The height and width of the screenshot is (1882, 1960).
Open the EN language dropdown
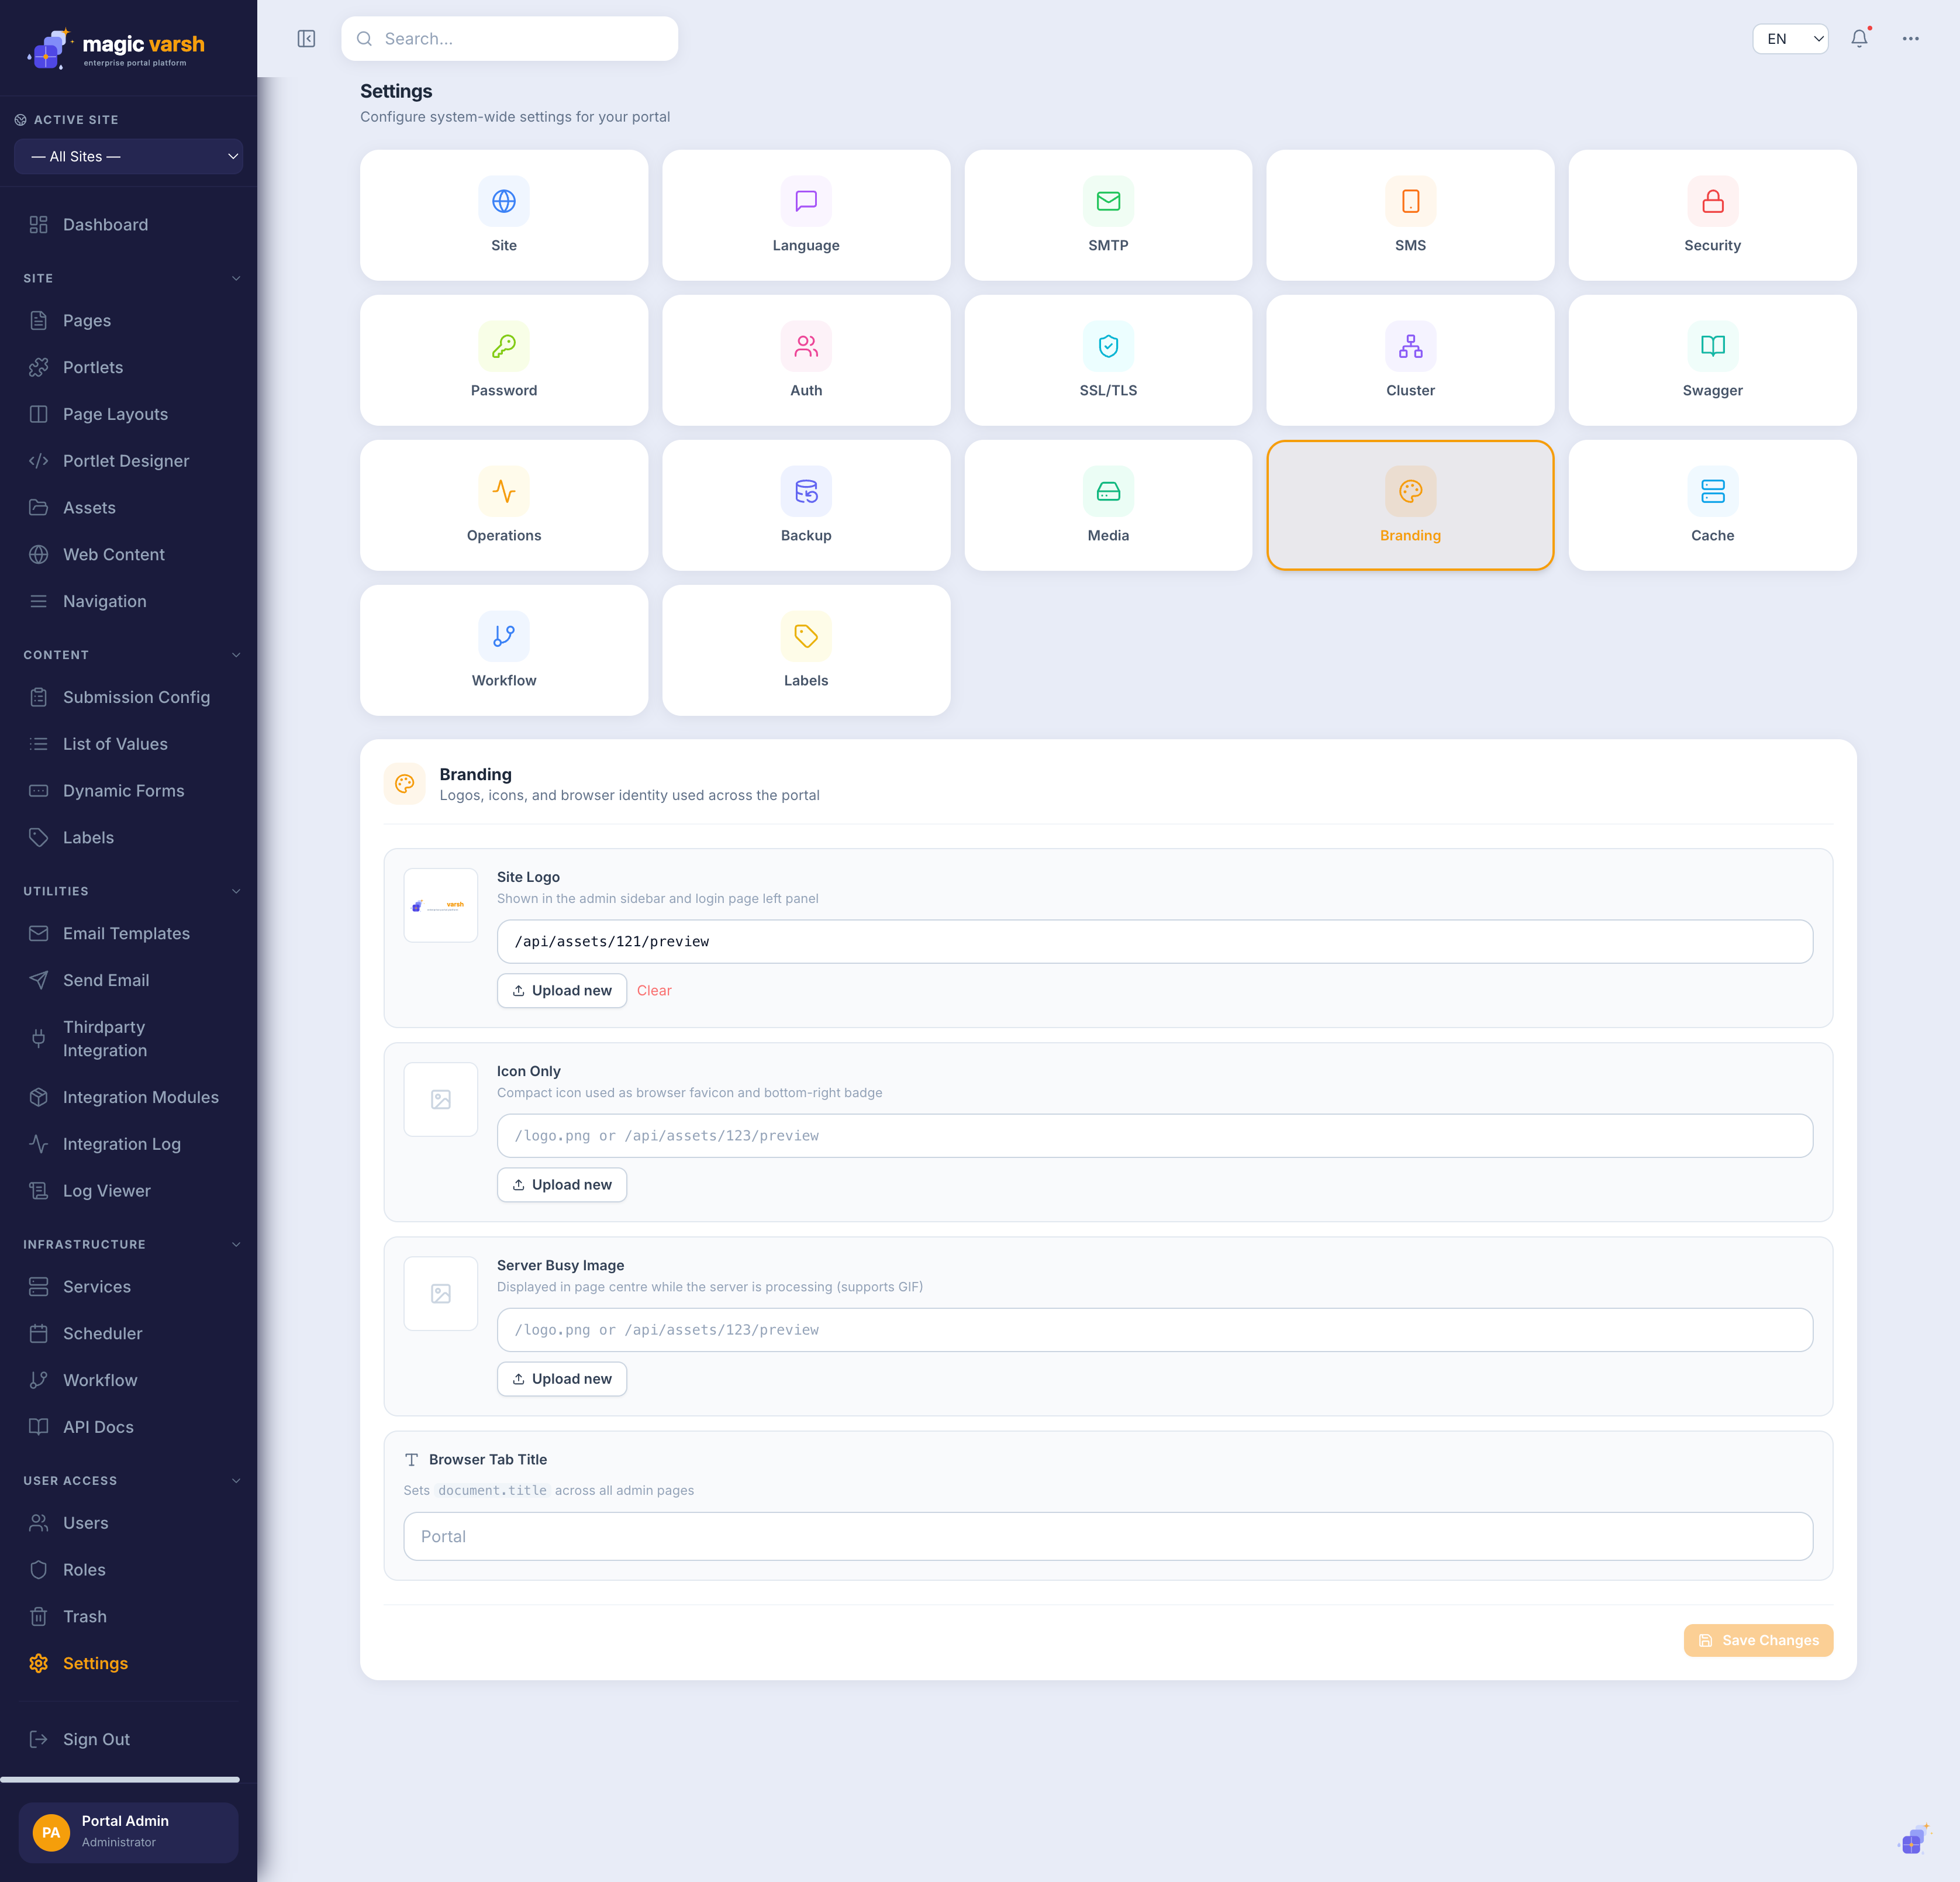[1790, 39]
